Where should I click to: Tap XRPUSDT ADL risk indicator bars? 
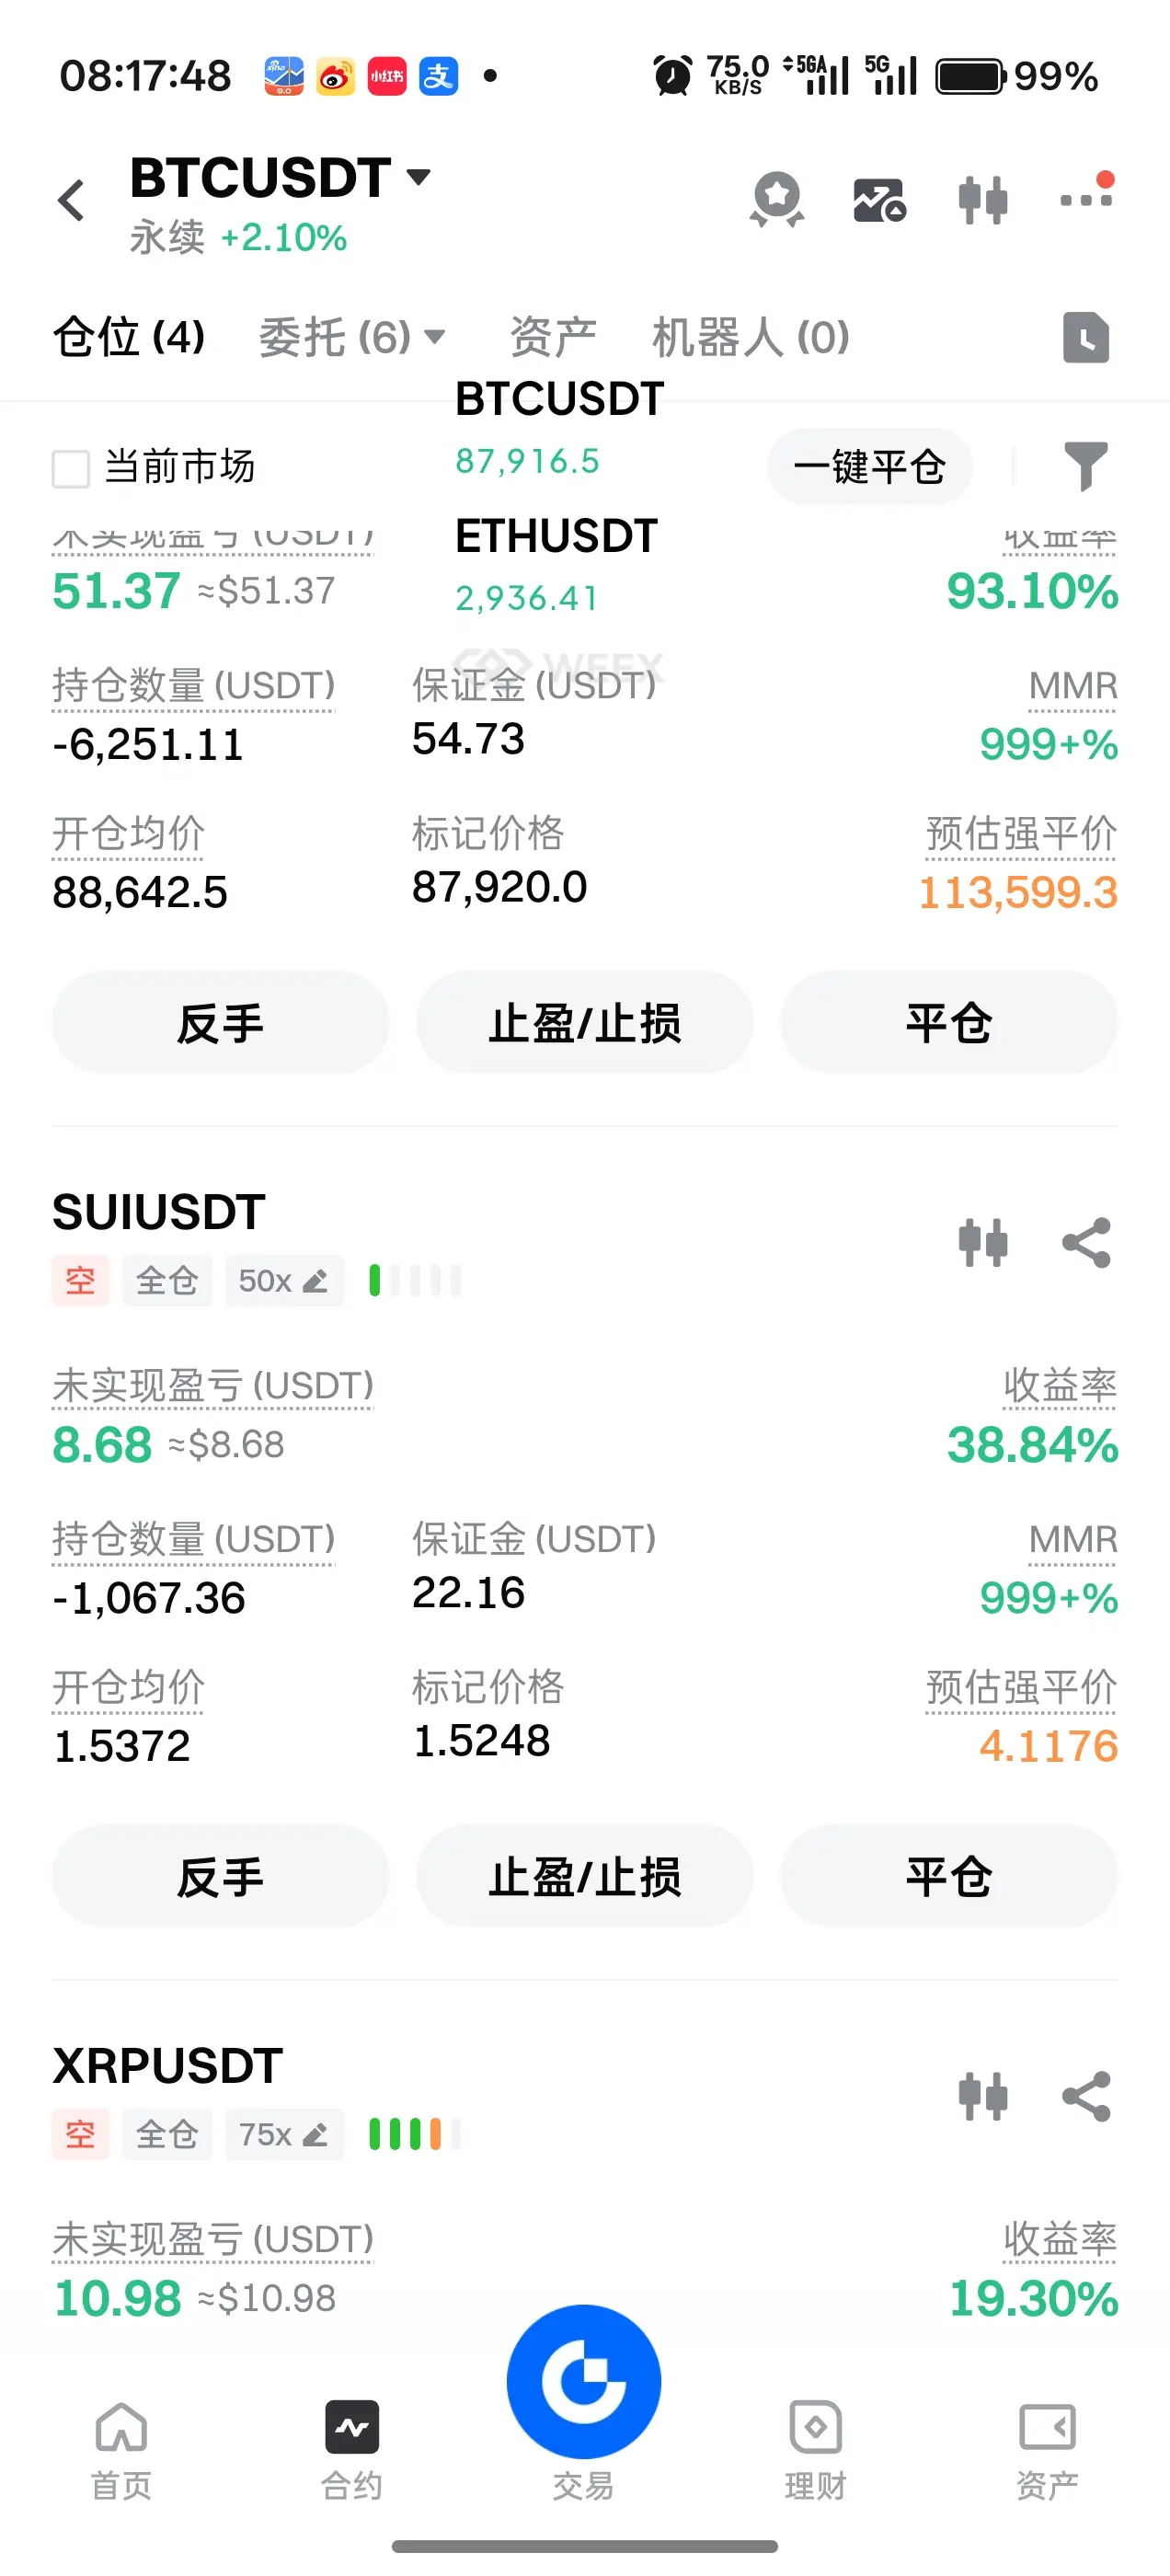pos(415,2135)
